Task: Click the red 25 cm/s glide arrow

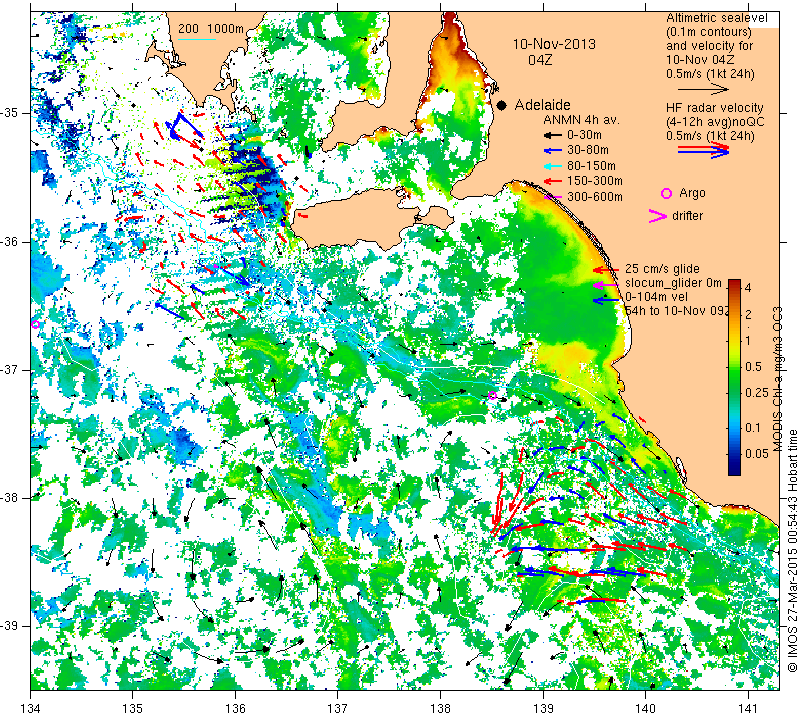Action: tap(606, 269)
